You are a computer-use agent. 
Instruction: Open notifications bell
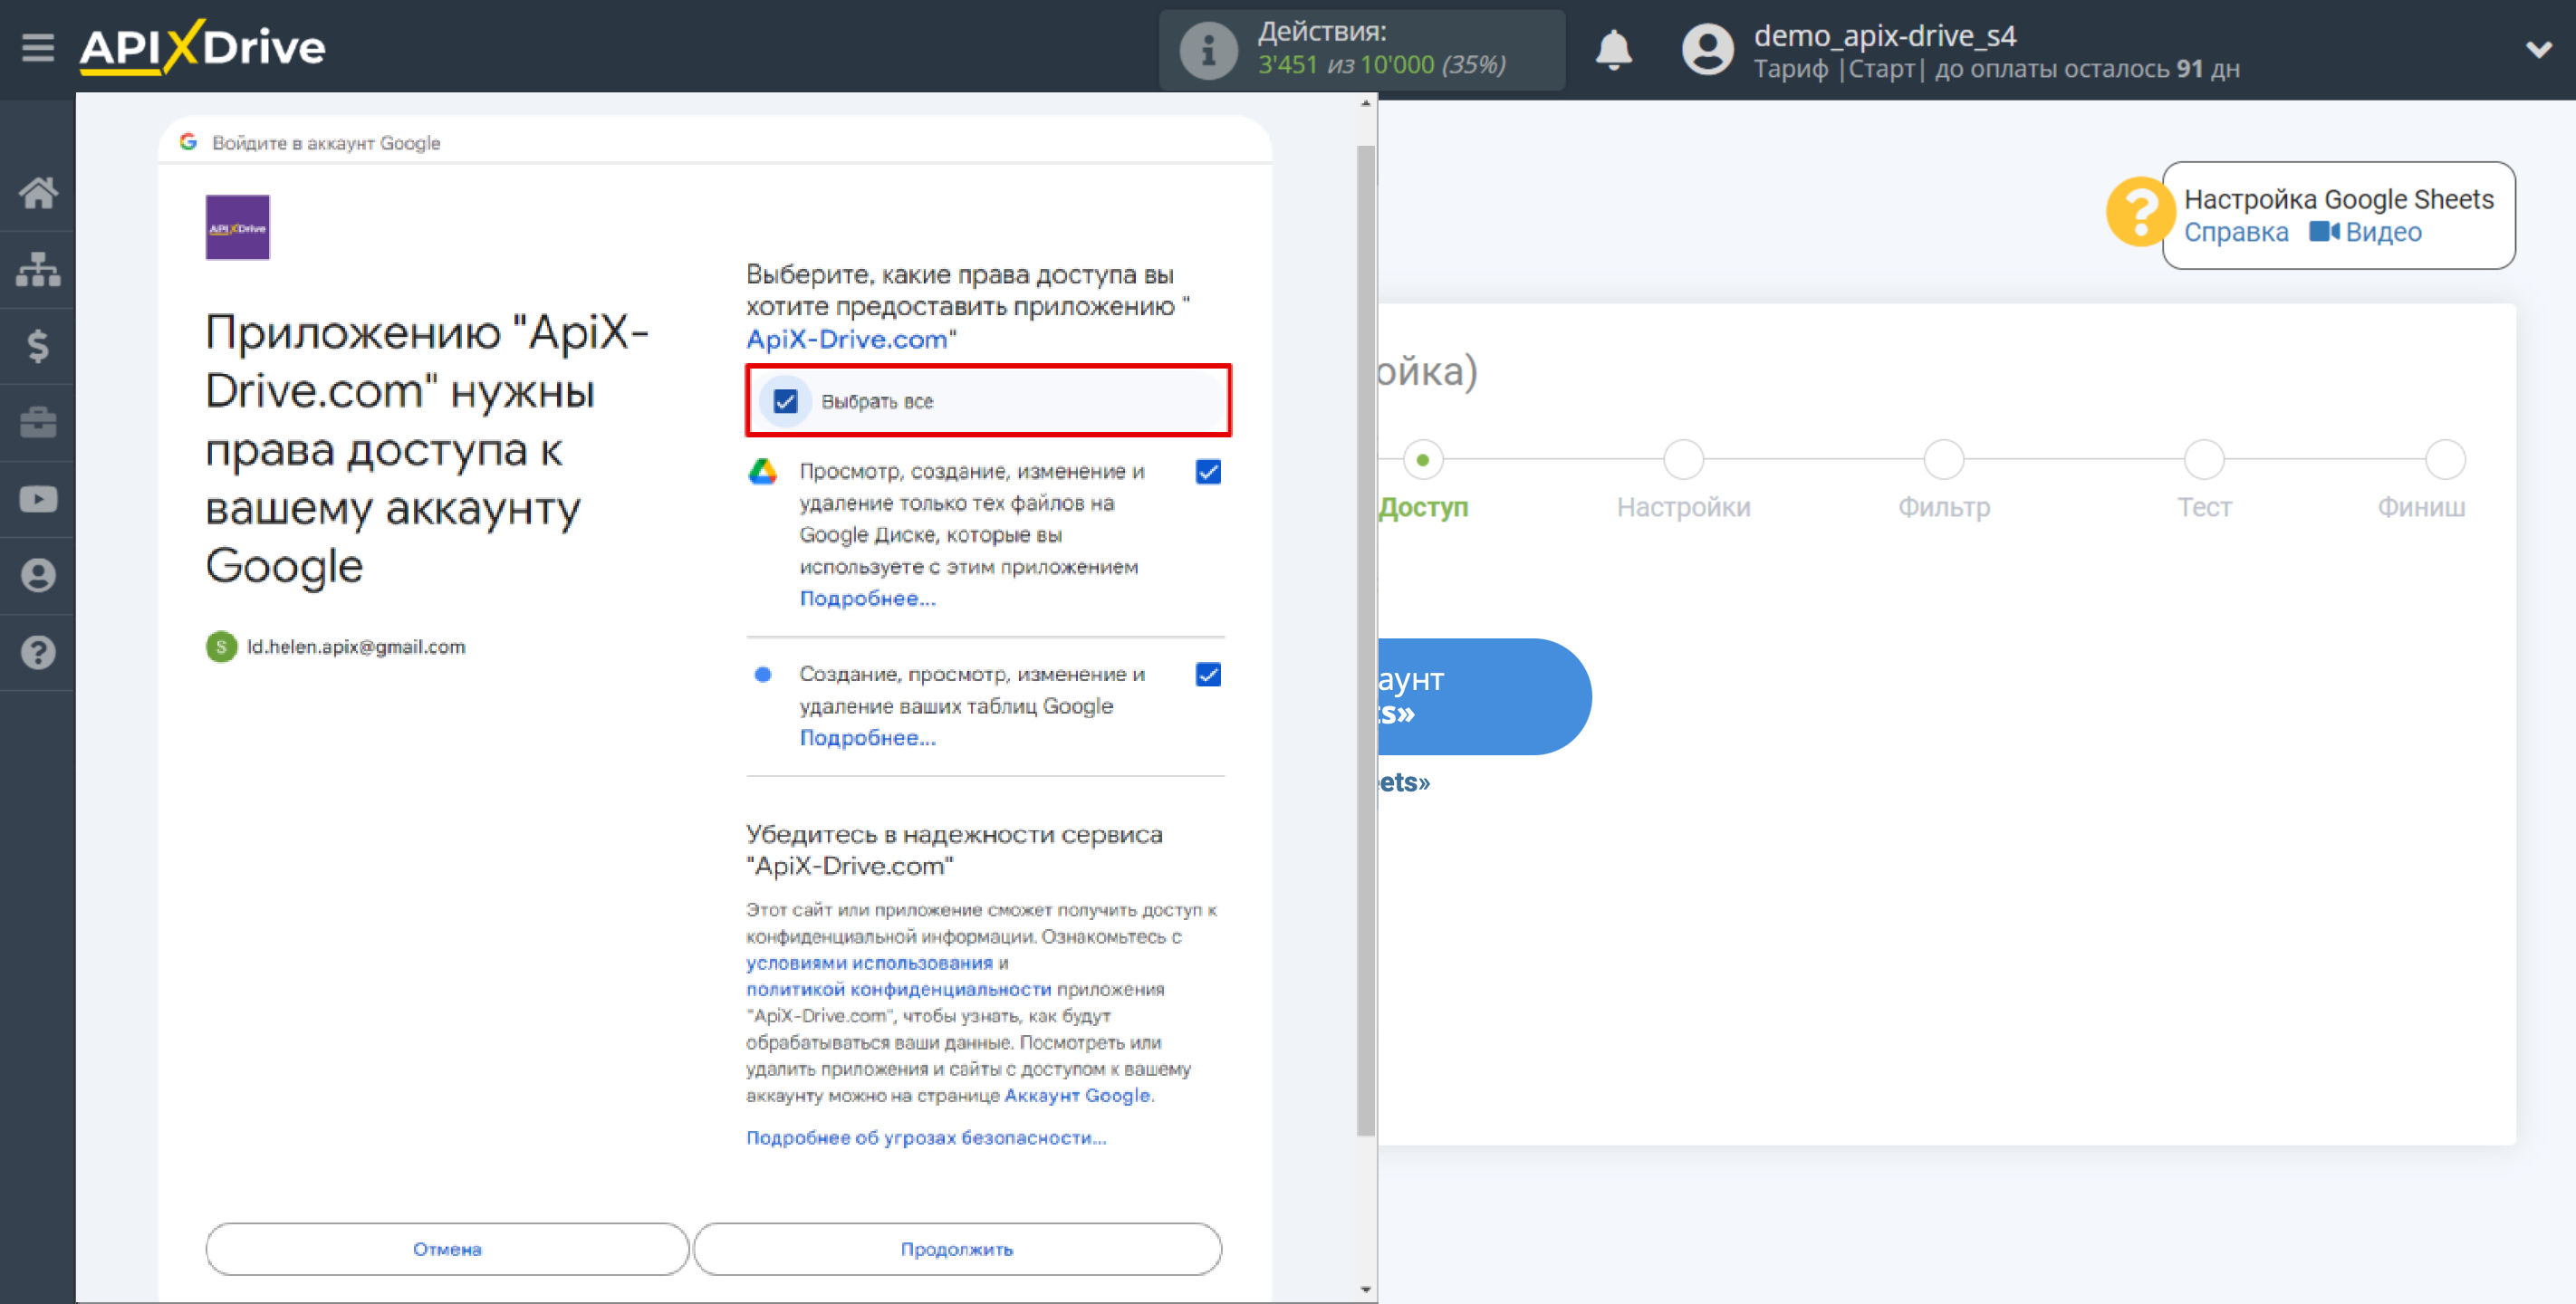1613,49
